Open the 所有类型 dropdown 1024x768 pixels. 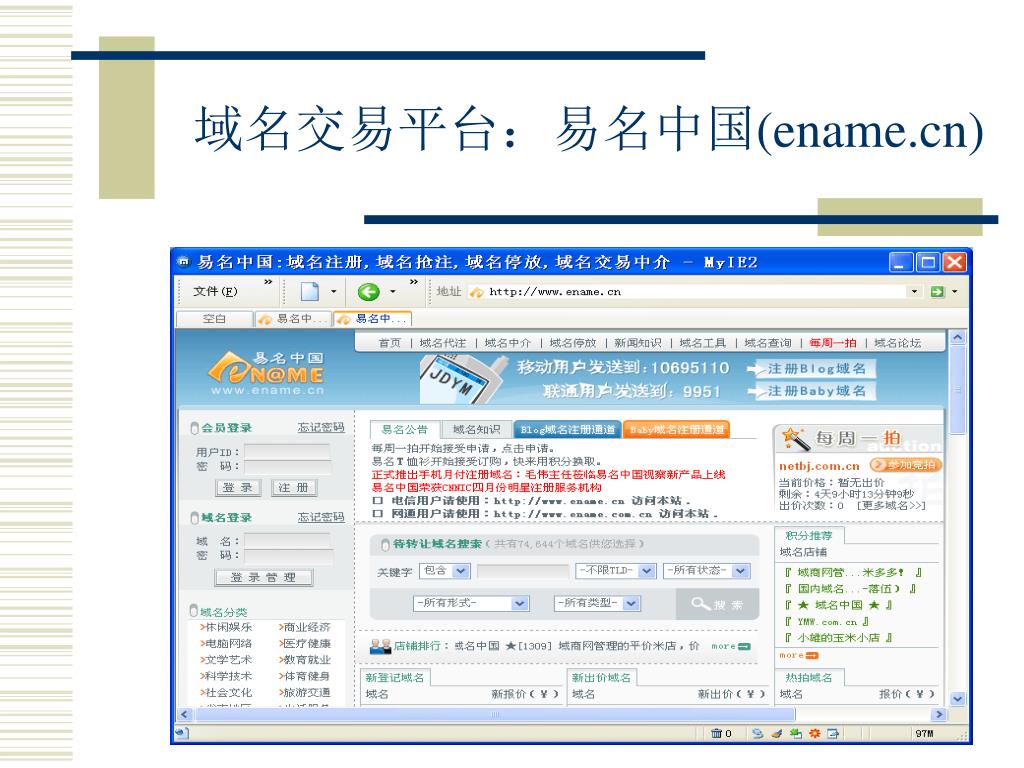(631, 603)
